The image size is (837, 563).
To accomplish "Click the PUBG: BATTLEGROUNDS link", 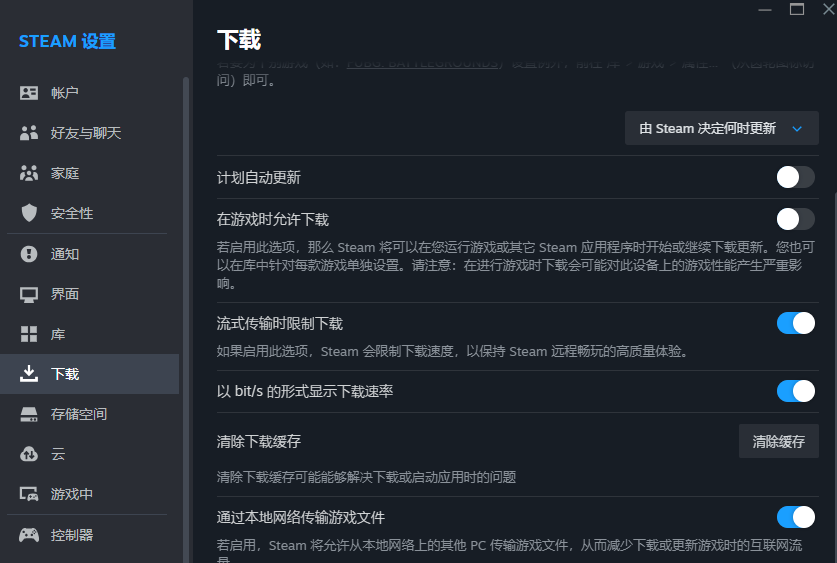I will coord(423,65).
